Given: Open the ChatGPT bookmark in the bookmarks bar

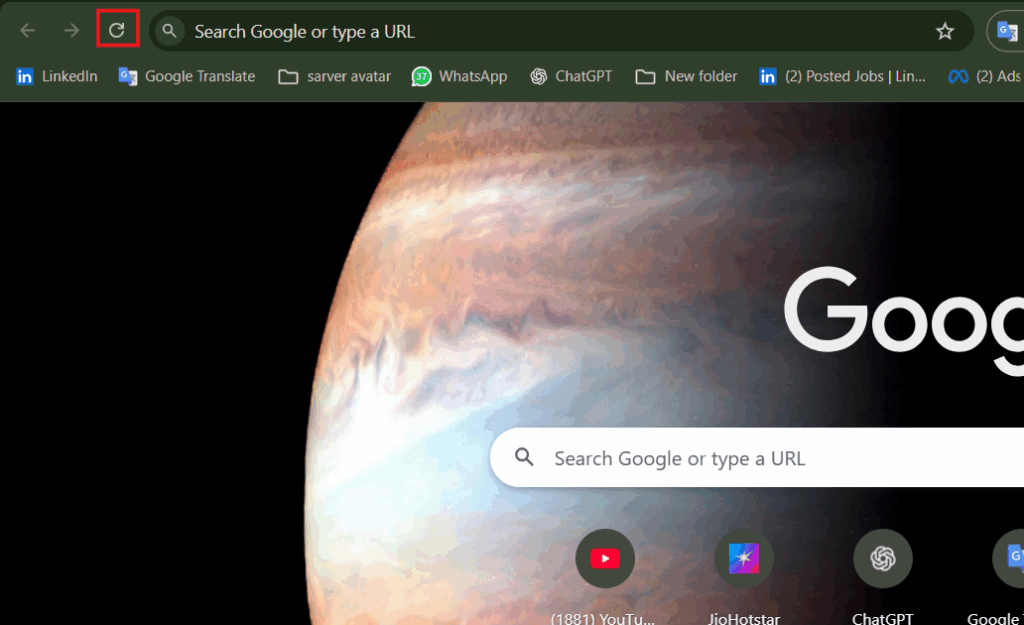Looking at the screenshot, I should pyautogui.click(x=571, y=75).
